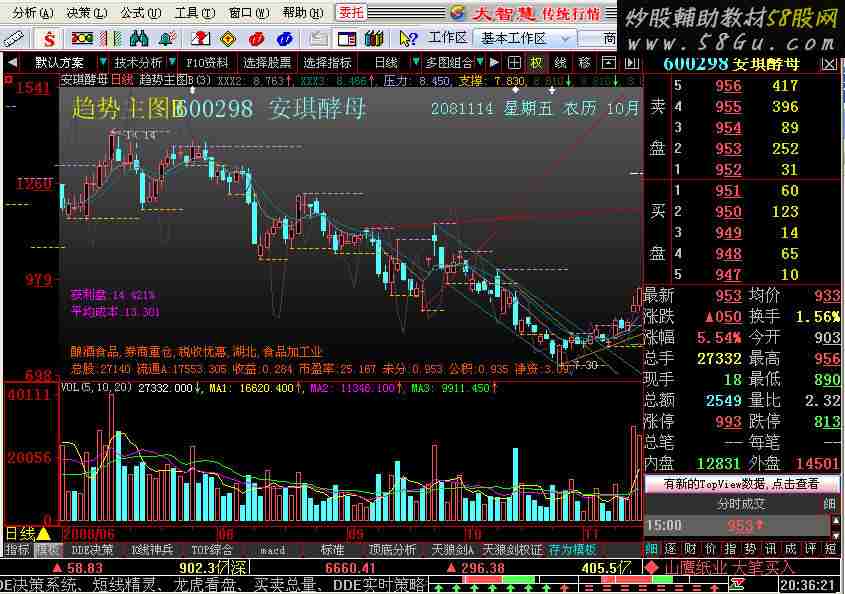Click the 山鹰纸业 大笔买入 news ticker

[729, 568]
